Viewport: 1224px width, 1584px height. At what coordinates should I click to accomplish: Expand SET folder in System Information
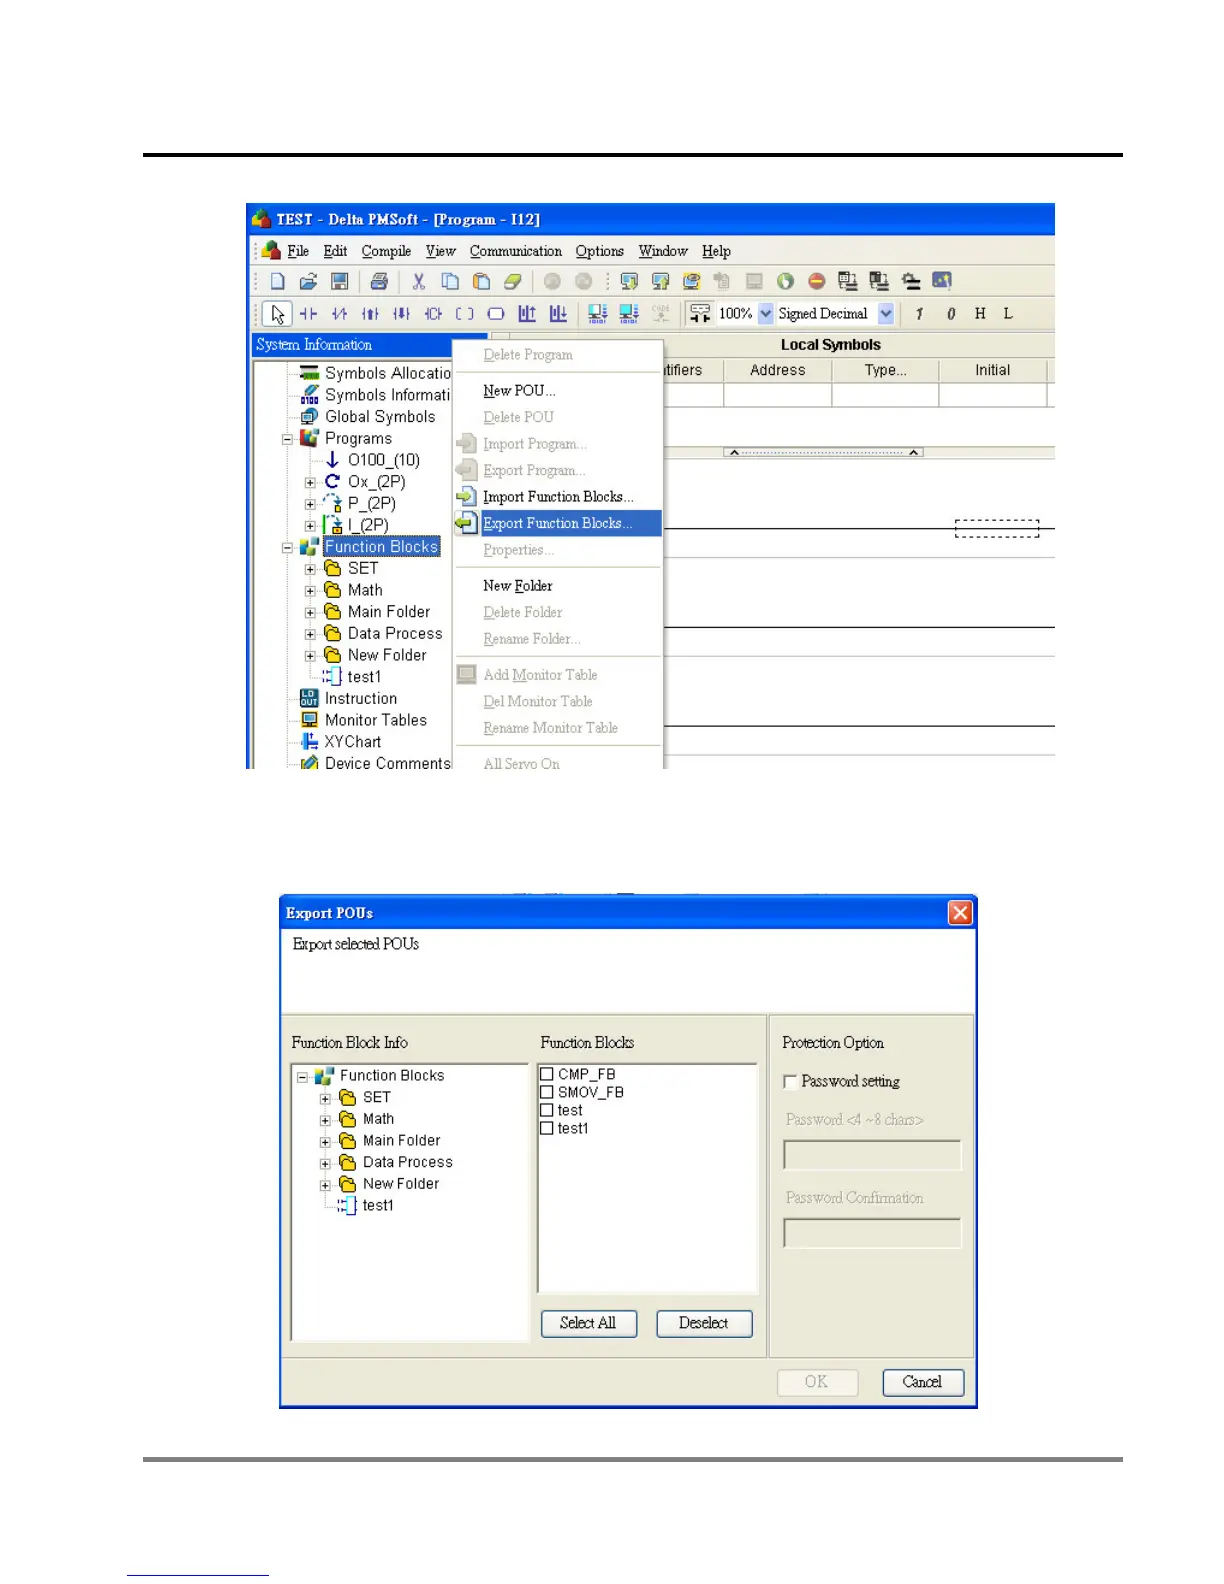310,569
